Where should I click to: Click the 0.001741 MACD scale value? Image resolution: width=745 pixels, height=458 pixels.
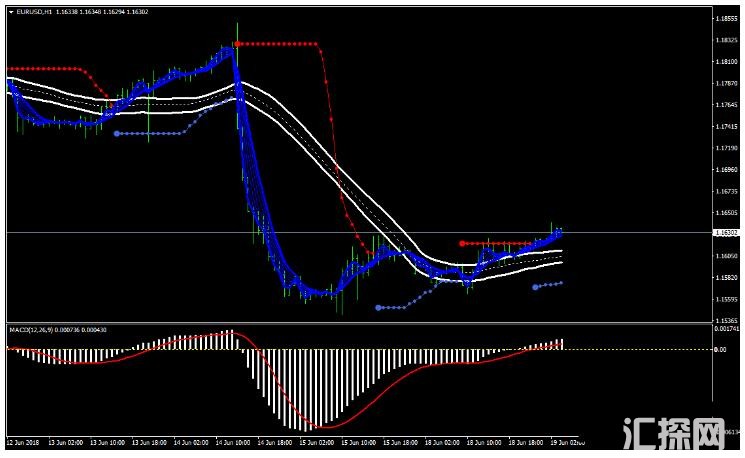coord(727,329)
